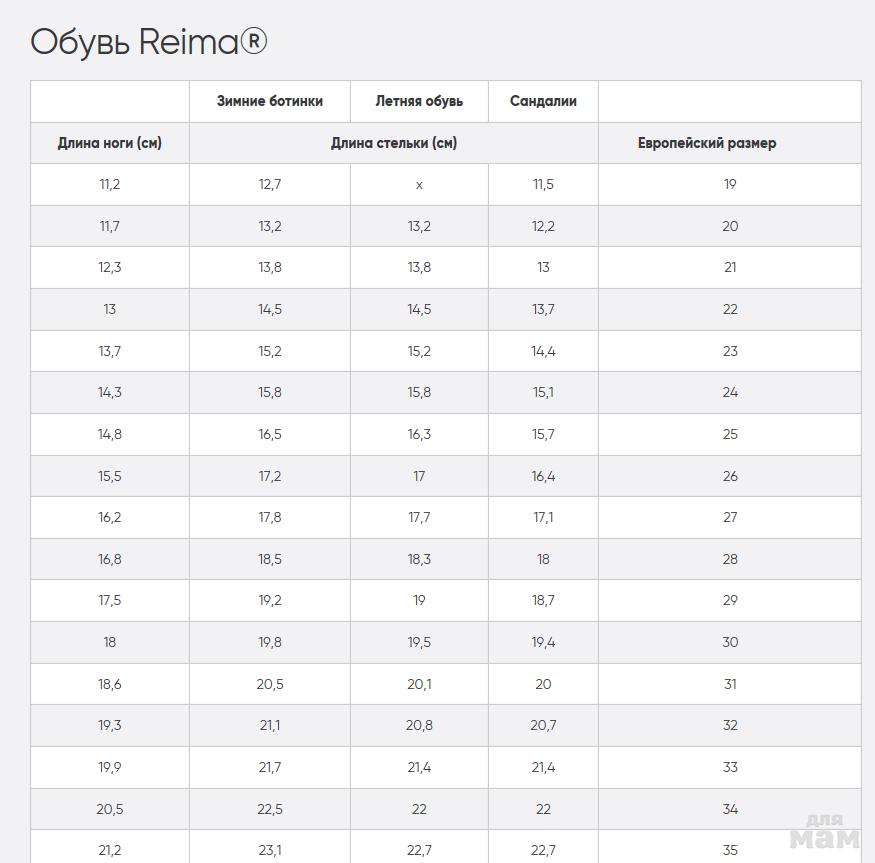Select European size 24 cell
The image size is (875, 863).
pos(730,392)
